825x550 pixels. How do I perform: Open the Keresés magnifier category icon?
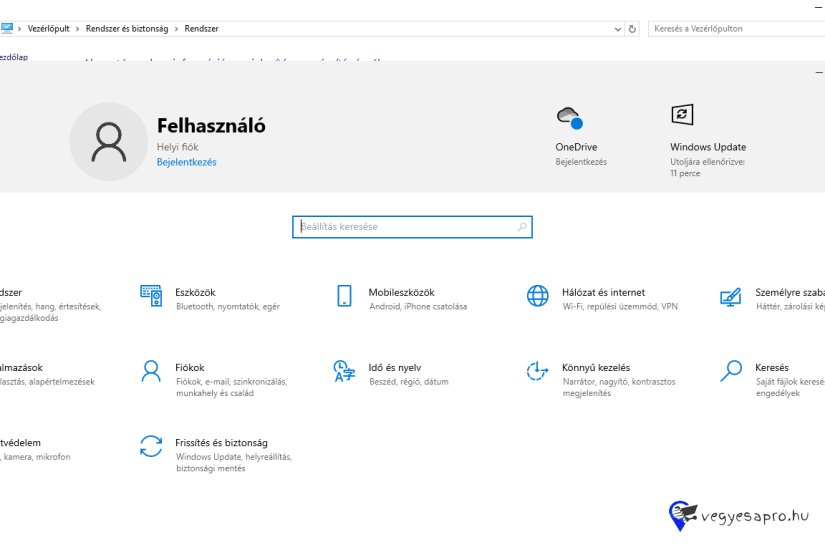731,371
